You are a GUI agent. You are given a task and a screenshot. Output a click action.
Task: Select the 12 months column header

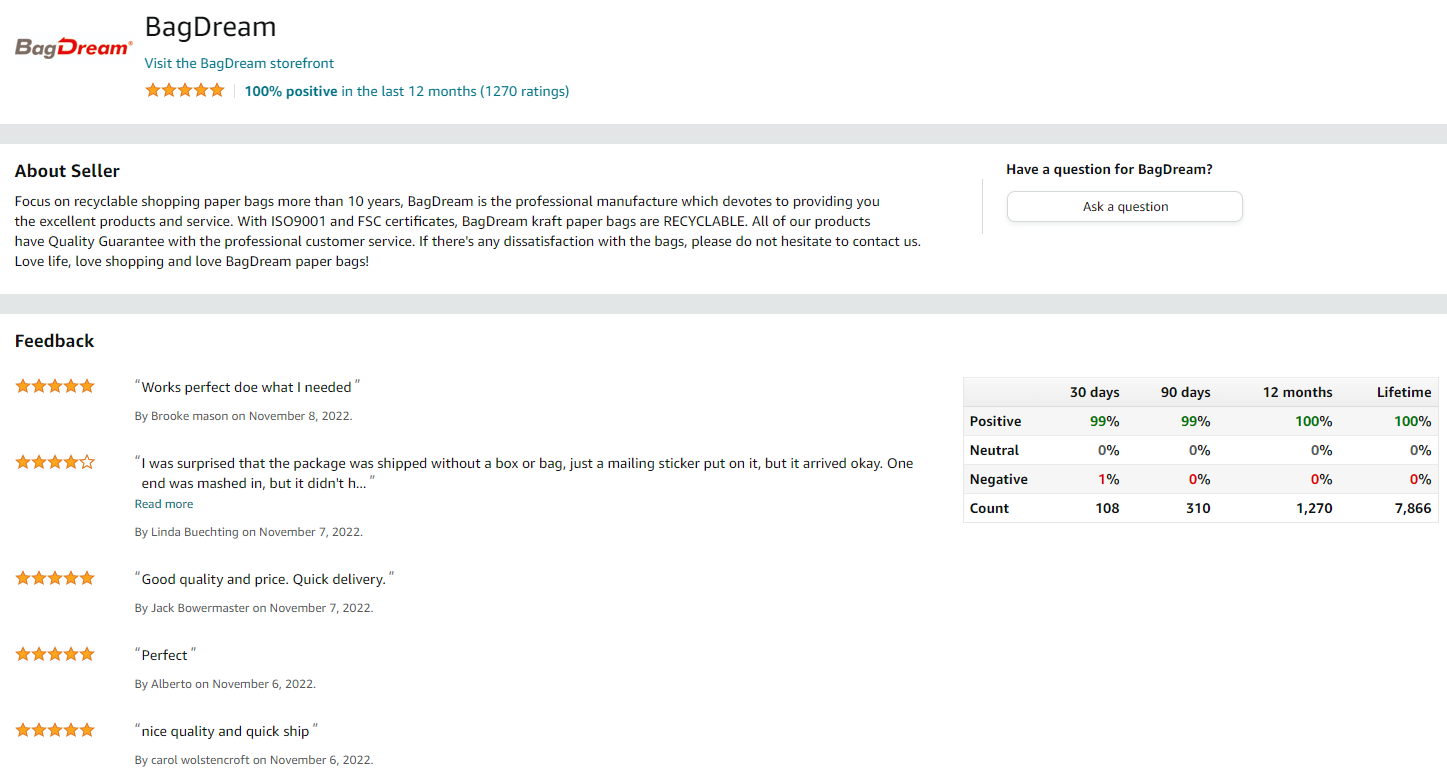1297,392
